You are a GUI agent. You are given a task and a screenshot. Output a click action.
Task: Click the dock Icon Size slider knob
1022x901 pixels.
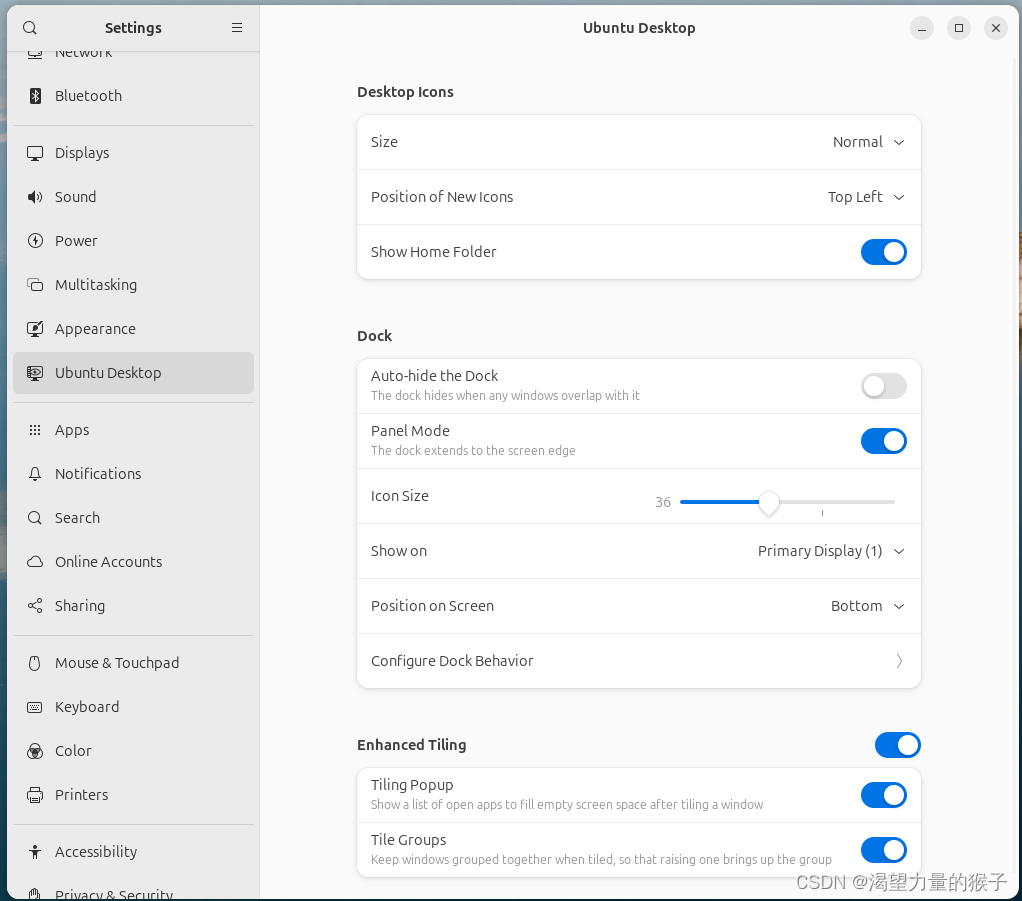(769, 503)
